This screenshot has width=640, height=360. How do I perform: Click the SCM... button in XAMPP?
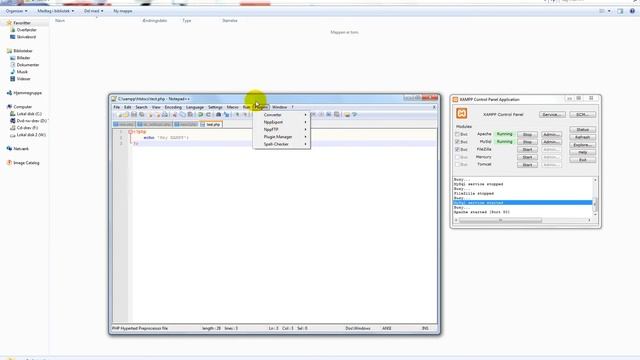[x=582, y=115]
